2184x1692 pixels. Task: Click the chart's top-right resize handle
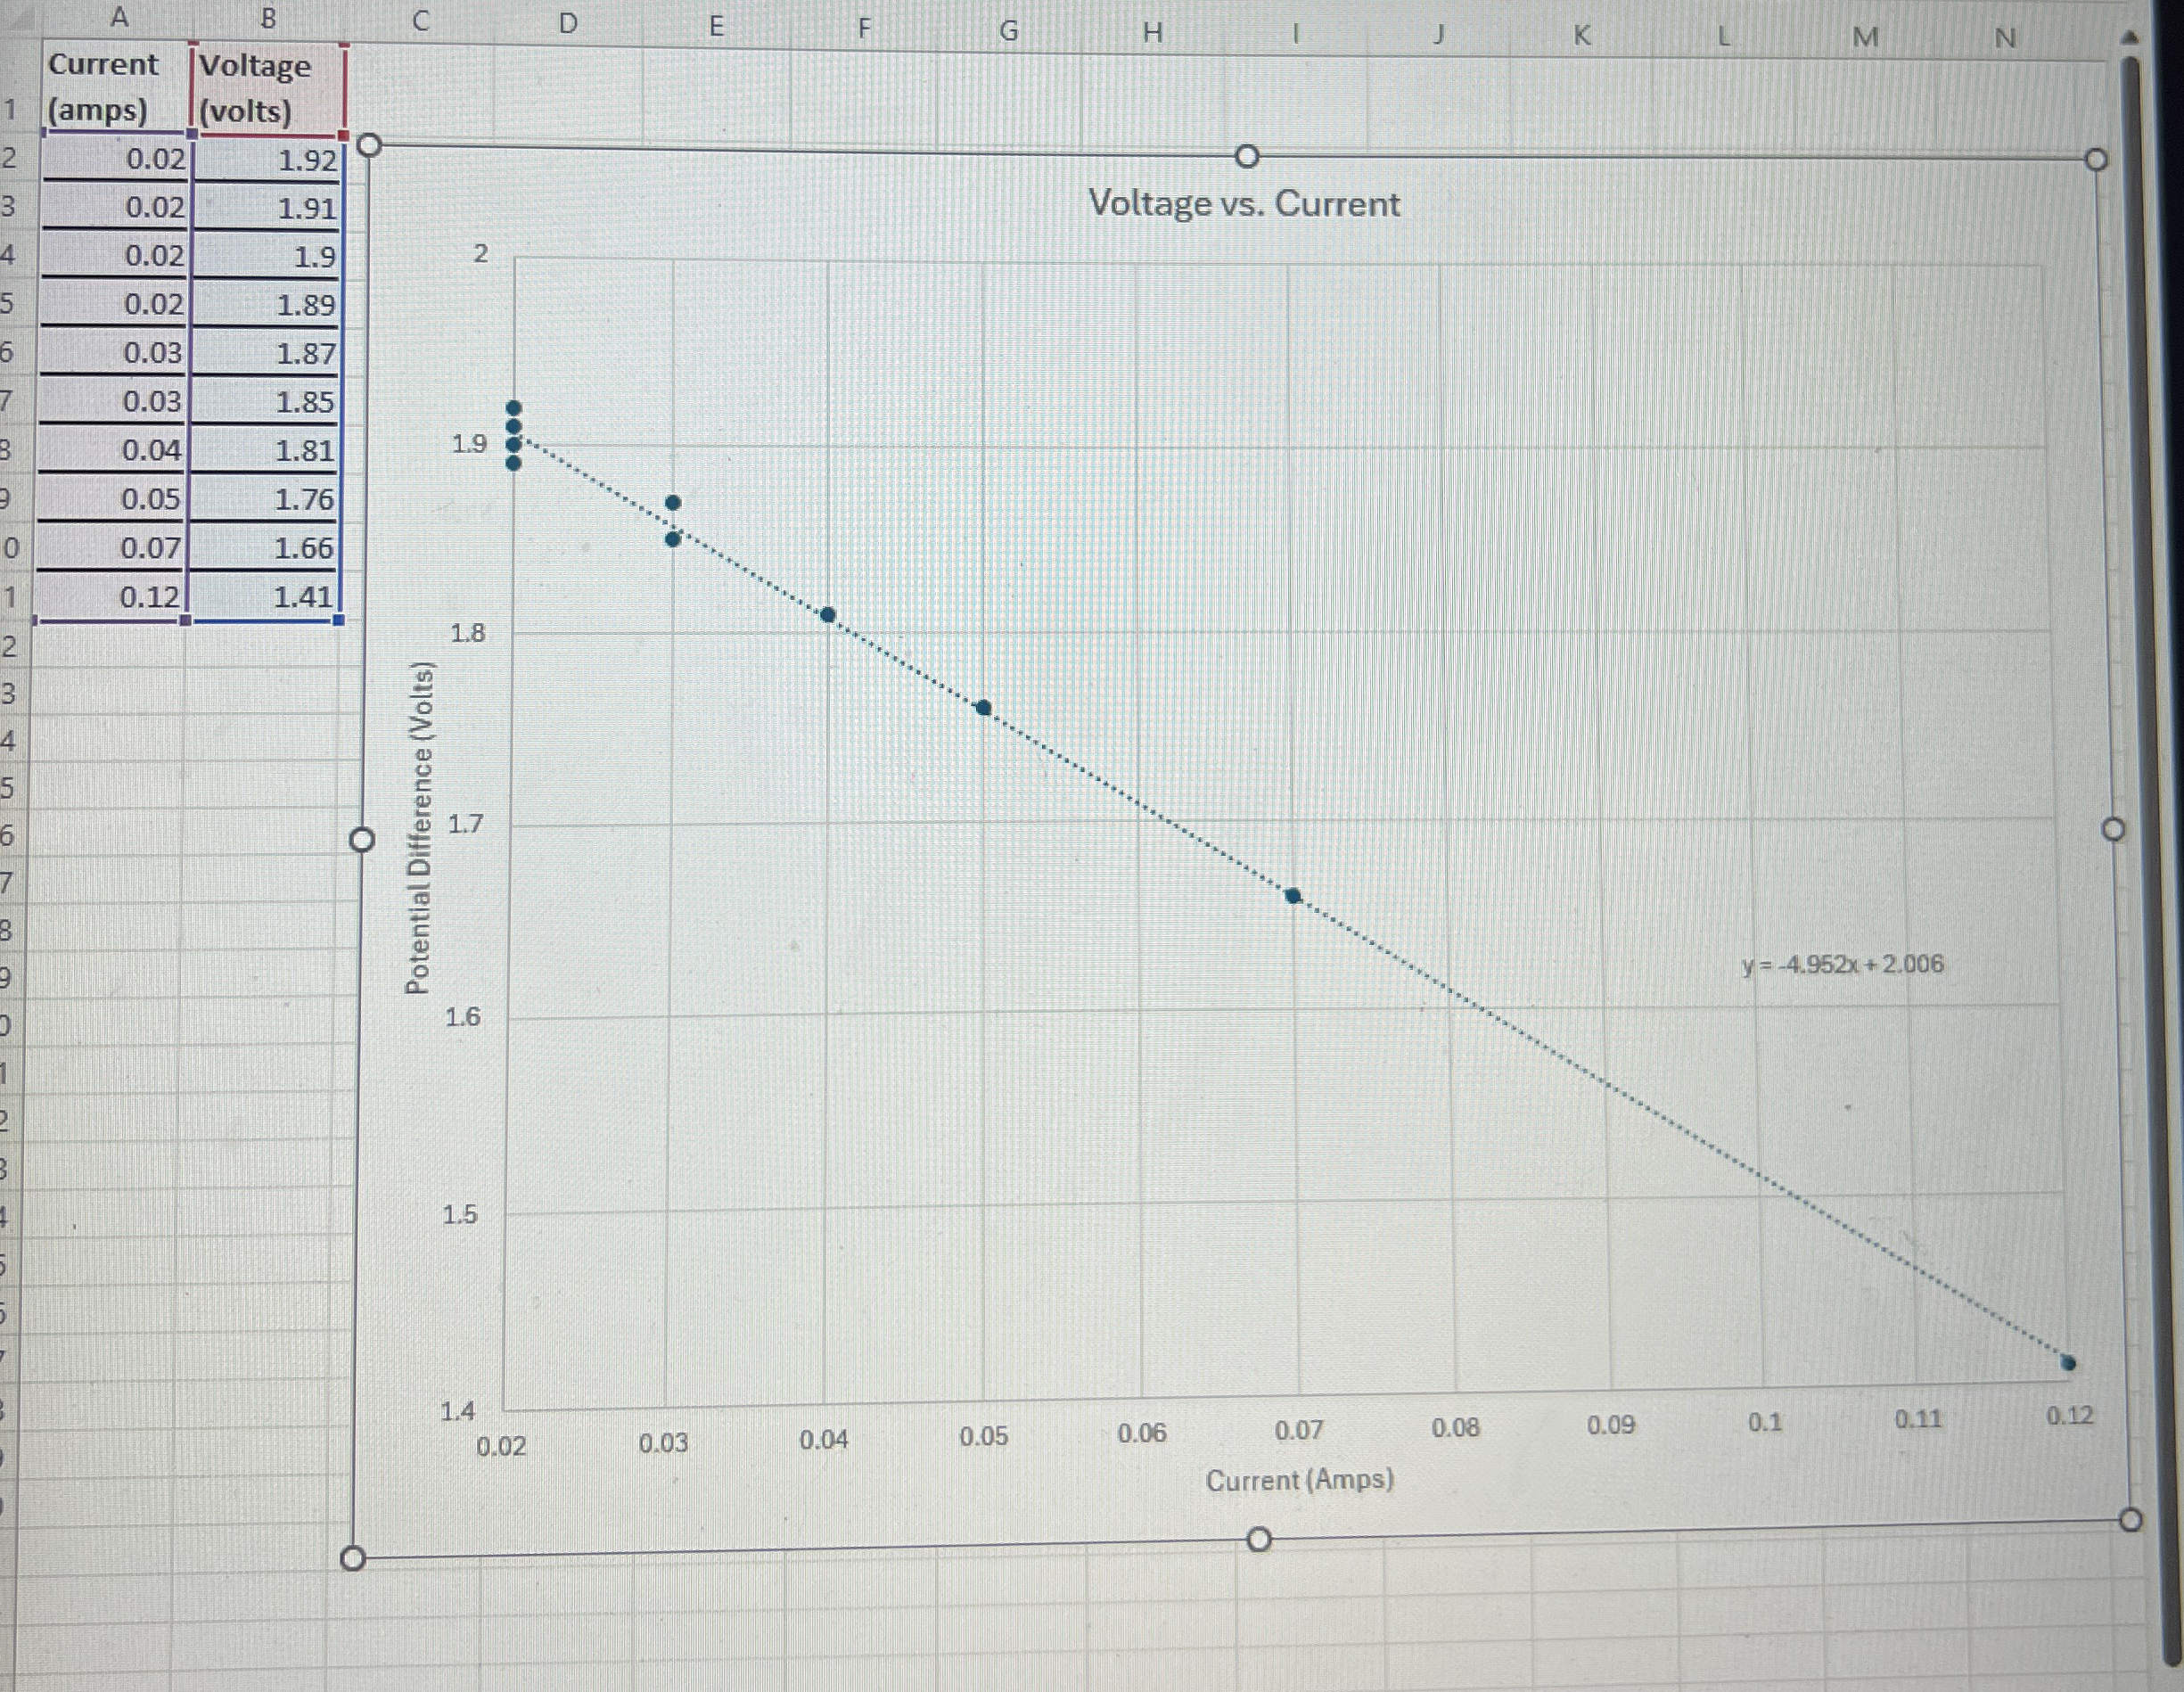(2096, 160)
